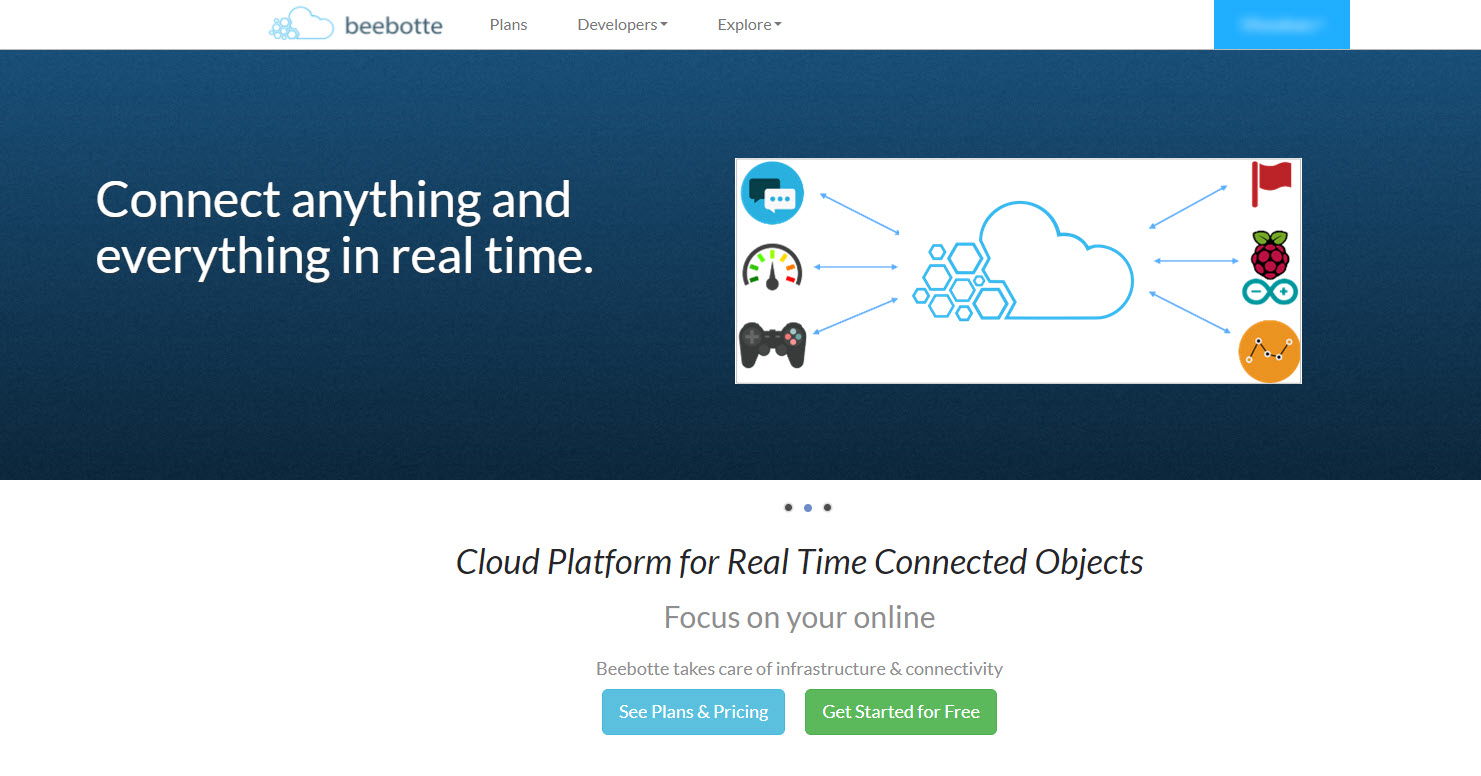1481x776 pixels.
Task: Click the game controller icon
Action: 771,344
